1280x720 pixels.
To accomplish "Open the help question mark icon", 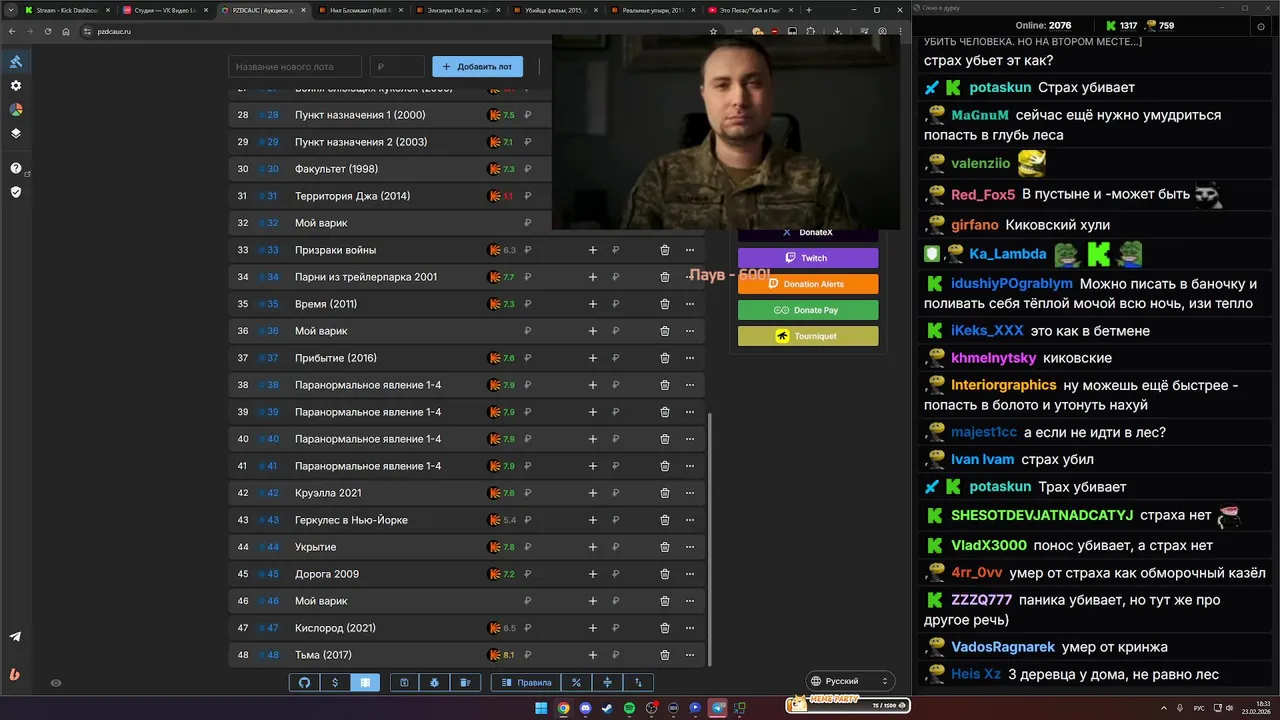I will click(16, 168).
